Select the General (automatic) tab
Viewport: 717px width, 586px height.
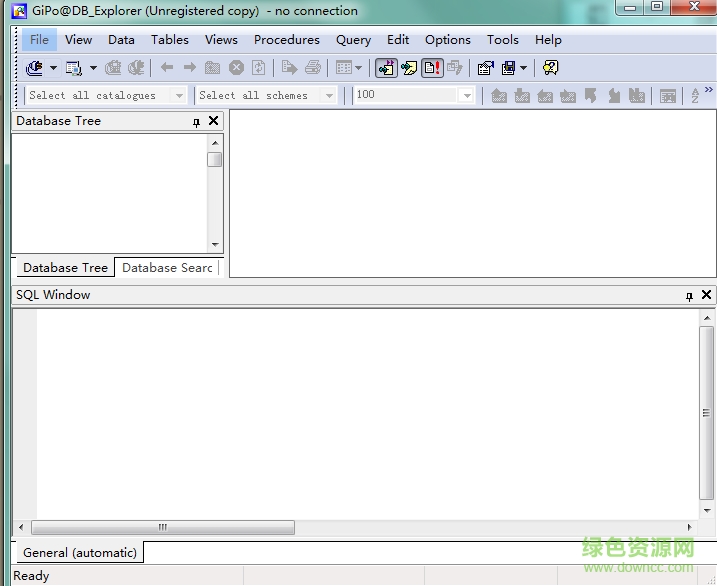[80, 553]
